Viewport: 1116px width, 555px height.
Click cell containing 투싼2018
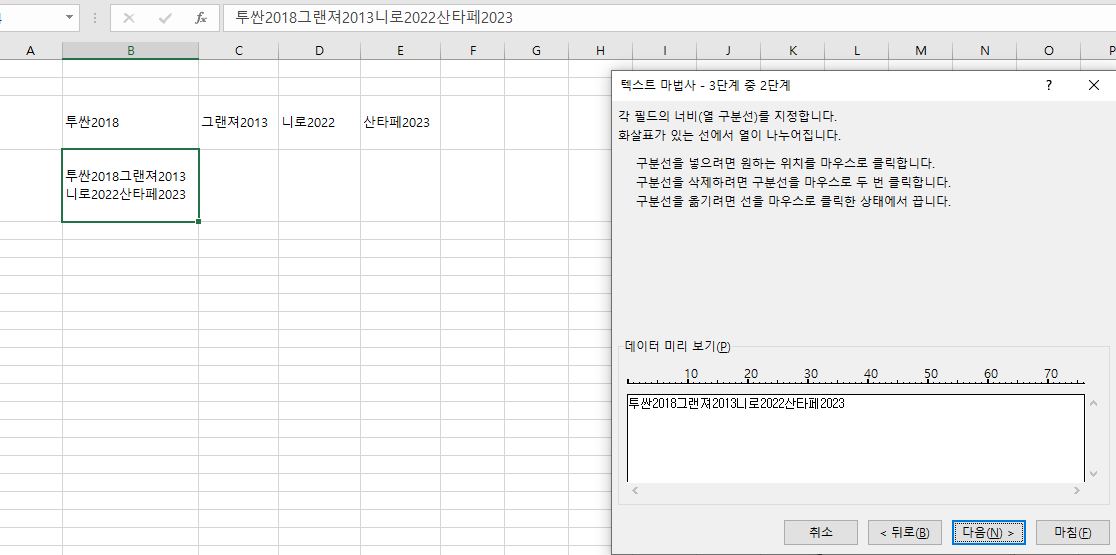tap(130, 122)
